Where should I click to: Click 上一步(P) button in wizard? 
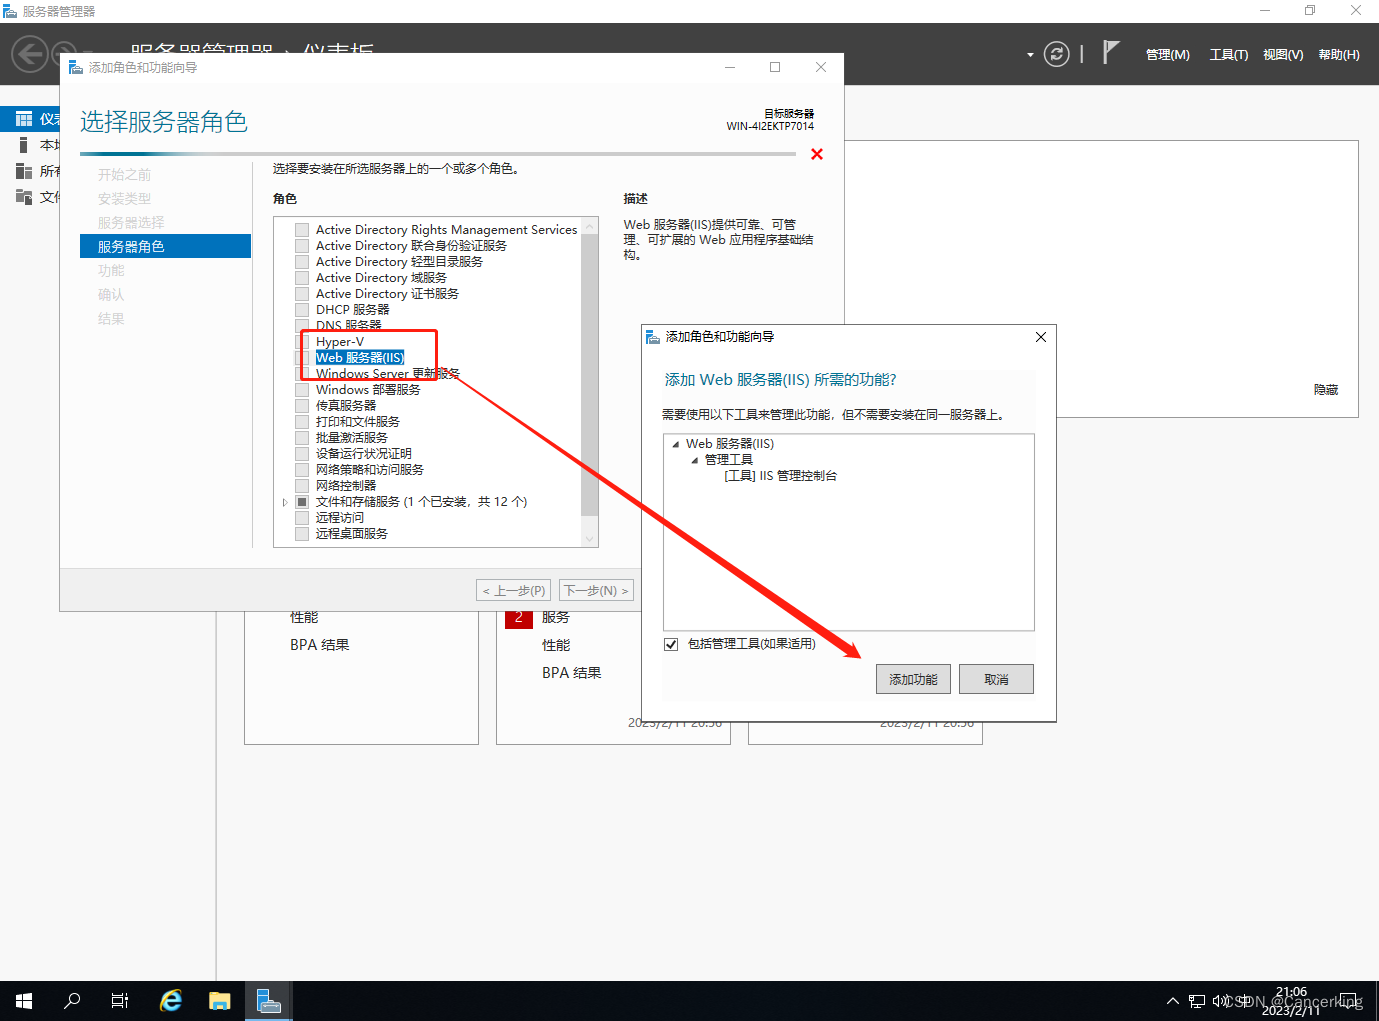[514, 591]
